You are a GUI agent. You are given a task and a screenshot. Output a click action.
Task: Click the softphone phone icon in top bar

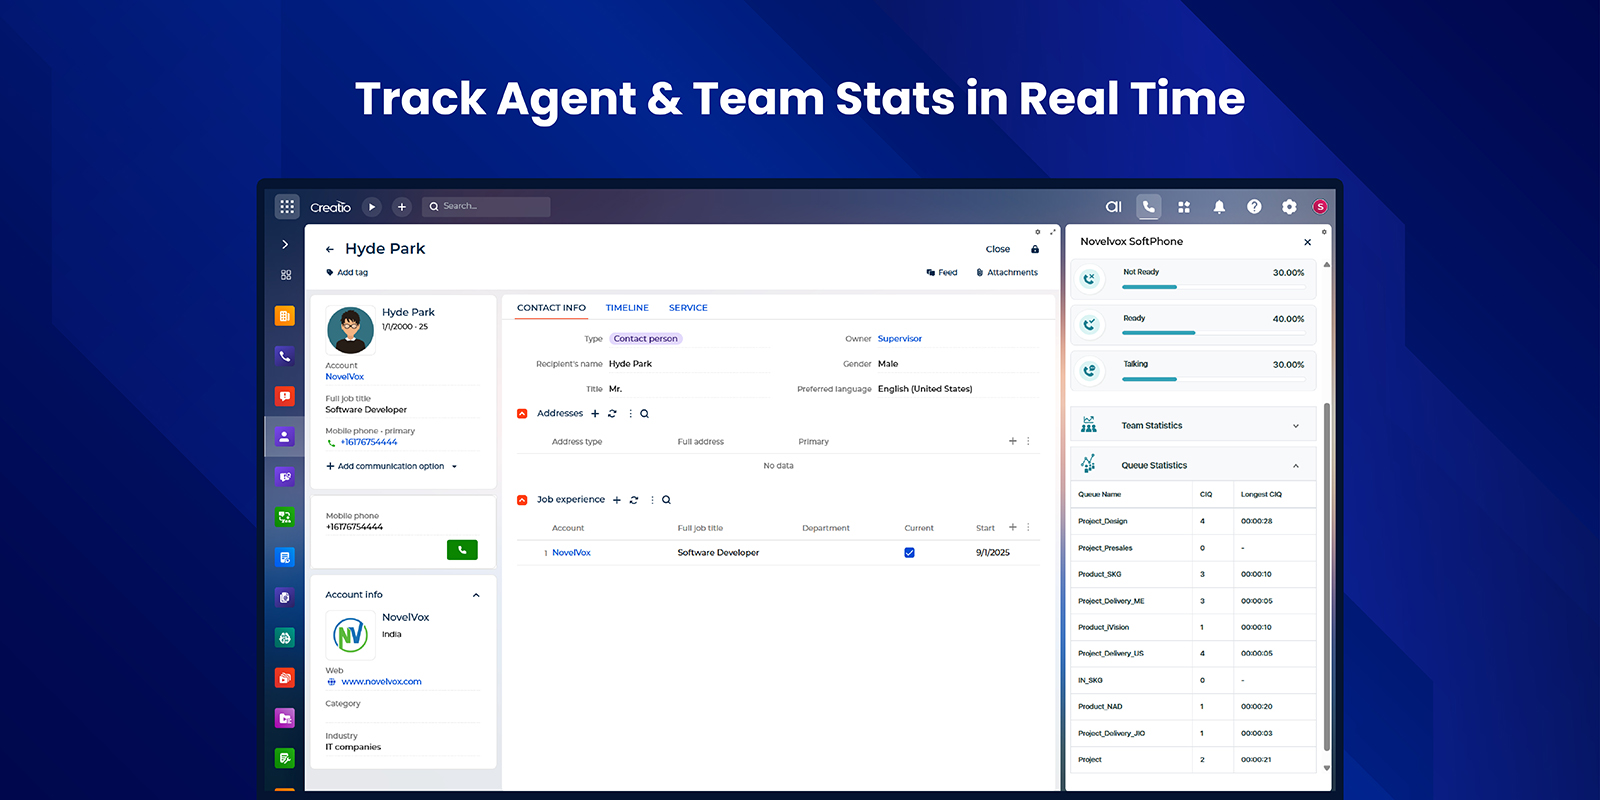pyautogui.click(x=1149, y=206)
